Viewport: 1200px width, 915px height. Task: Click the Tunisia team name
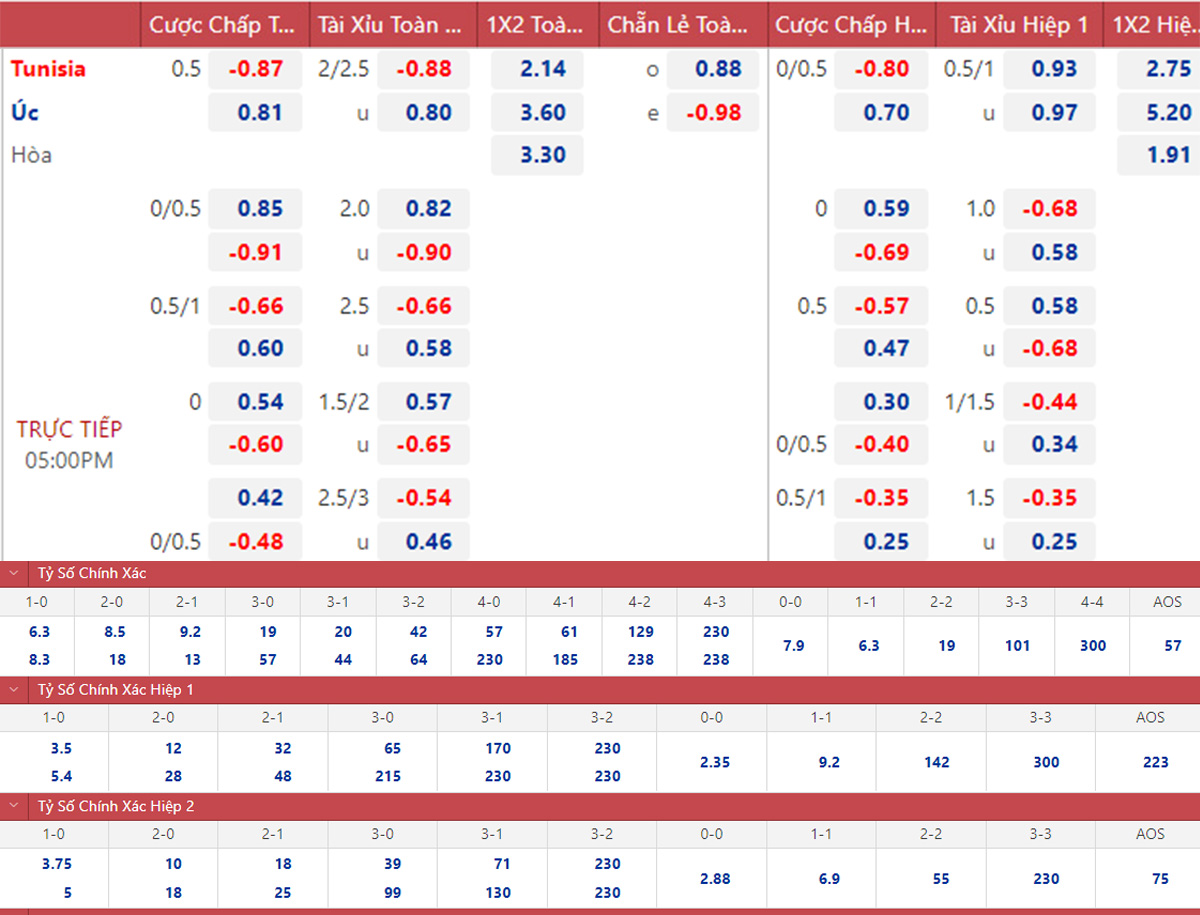point(48,69)
